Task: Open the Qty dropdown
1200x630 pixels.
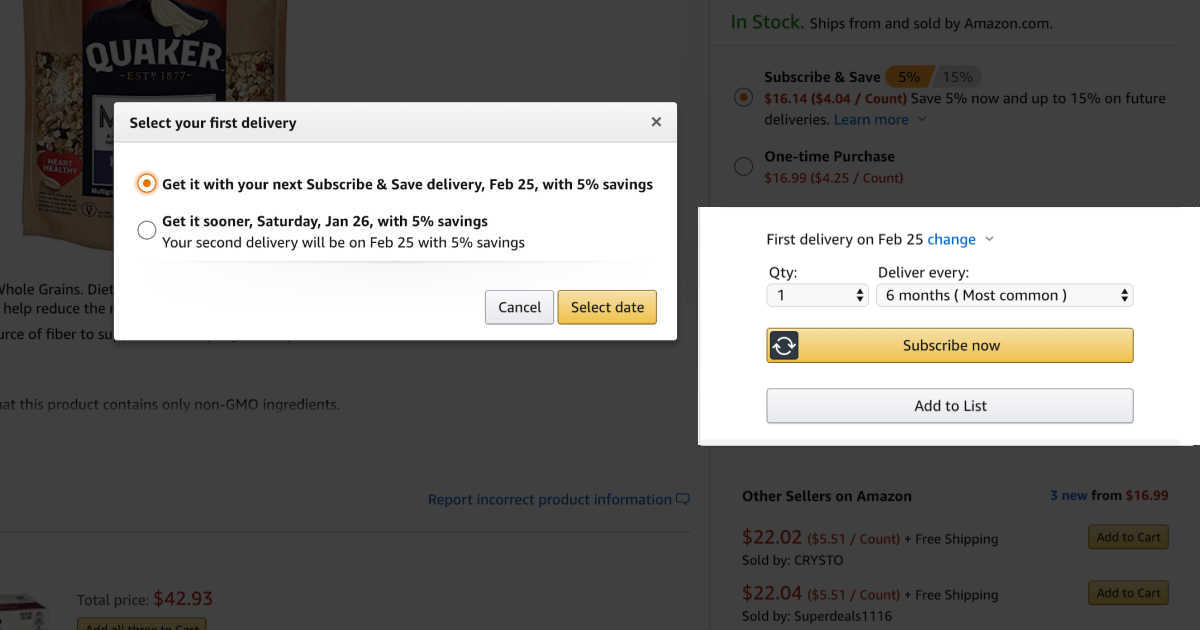Action: (817, 295)
